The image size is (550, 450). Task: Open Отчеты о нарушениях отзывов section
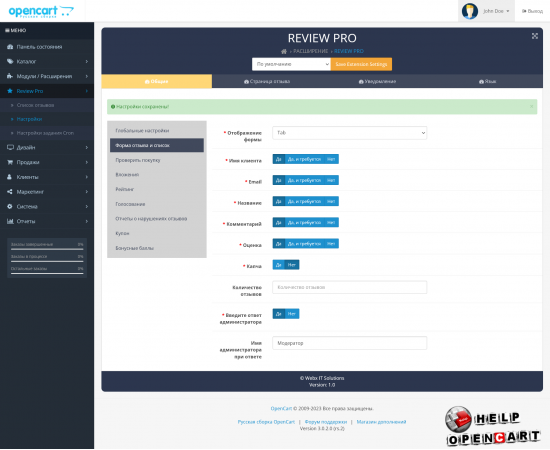tap(157, 219)
